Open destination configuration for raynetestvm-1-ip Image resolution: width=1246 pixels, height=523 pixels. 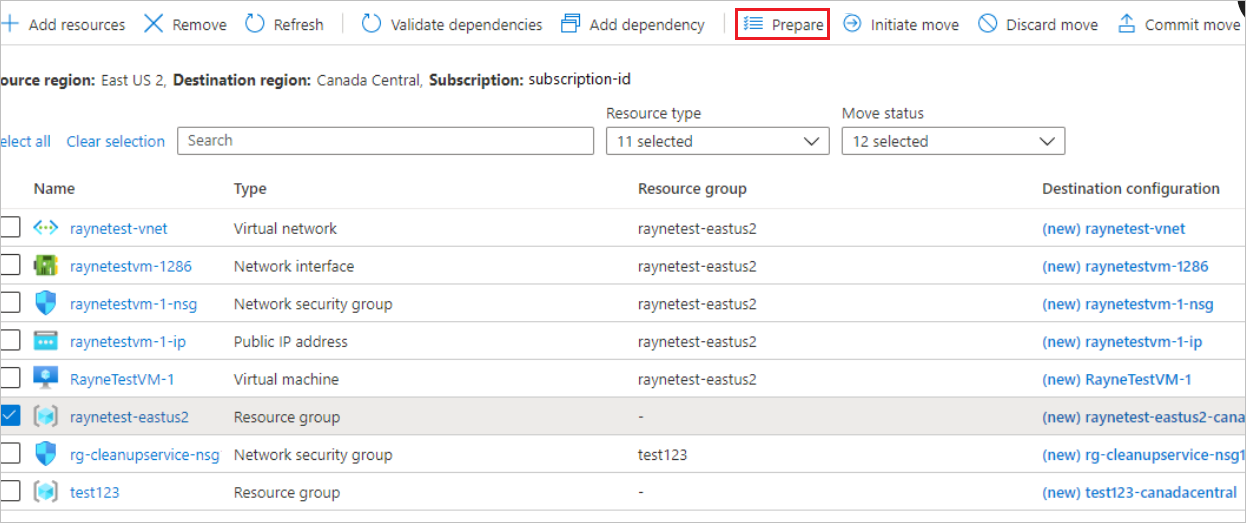(1122, 342)
